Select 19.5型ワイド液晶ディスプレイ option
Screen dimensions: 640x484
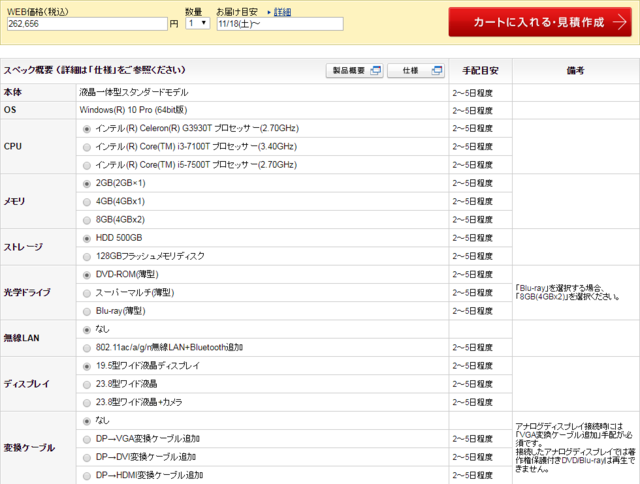point(87,366)
